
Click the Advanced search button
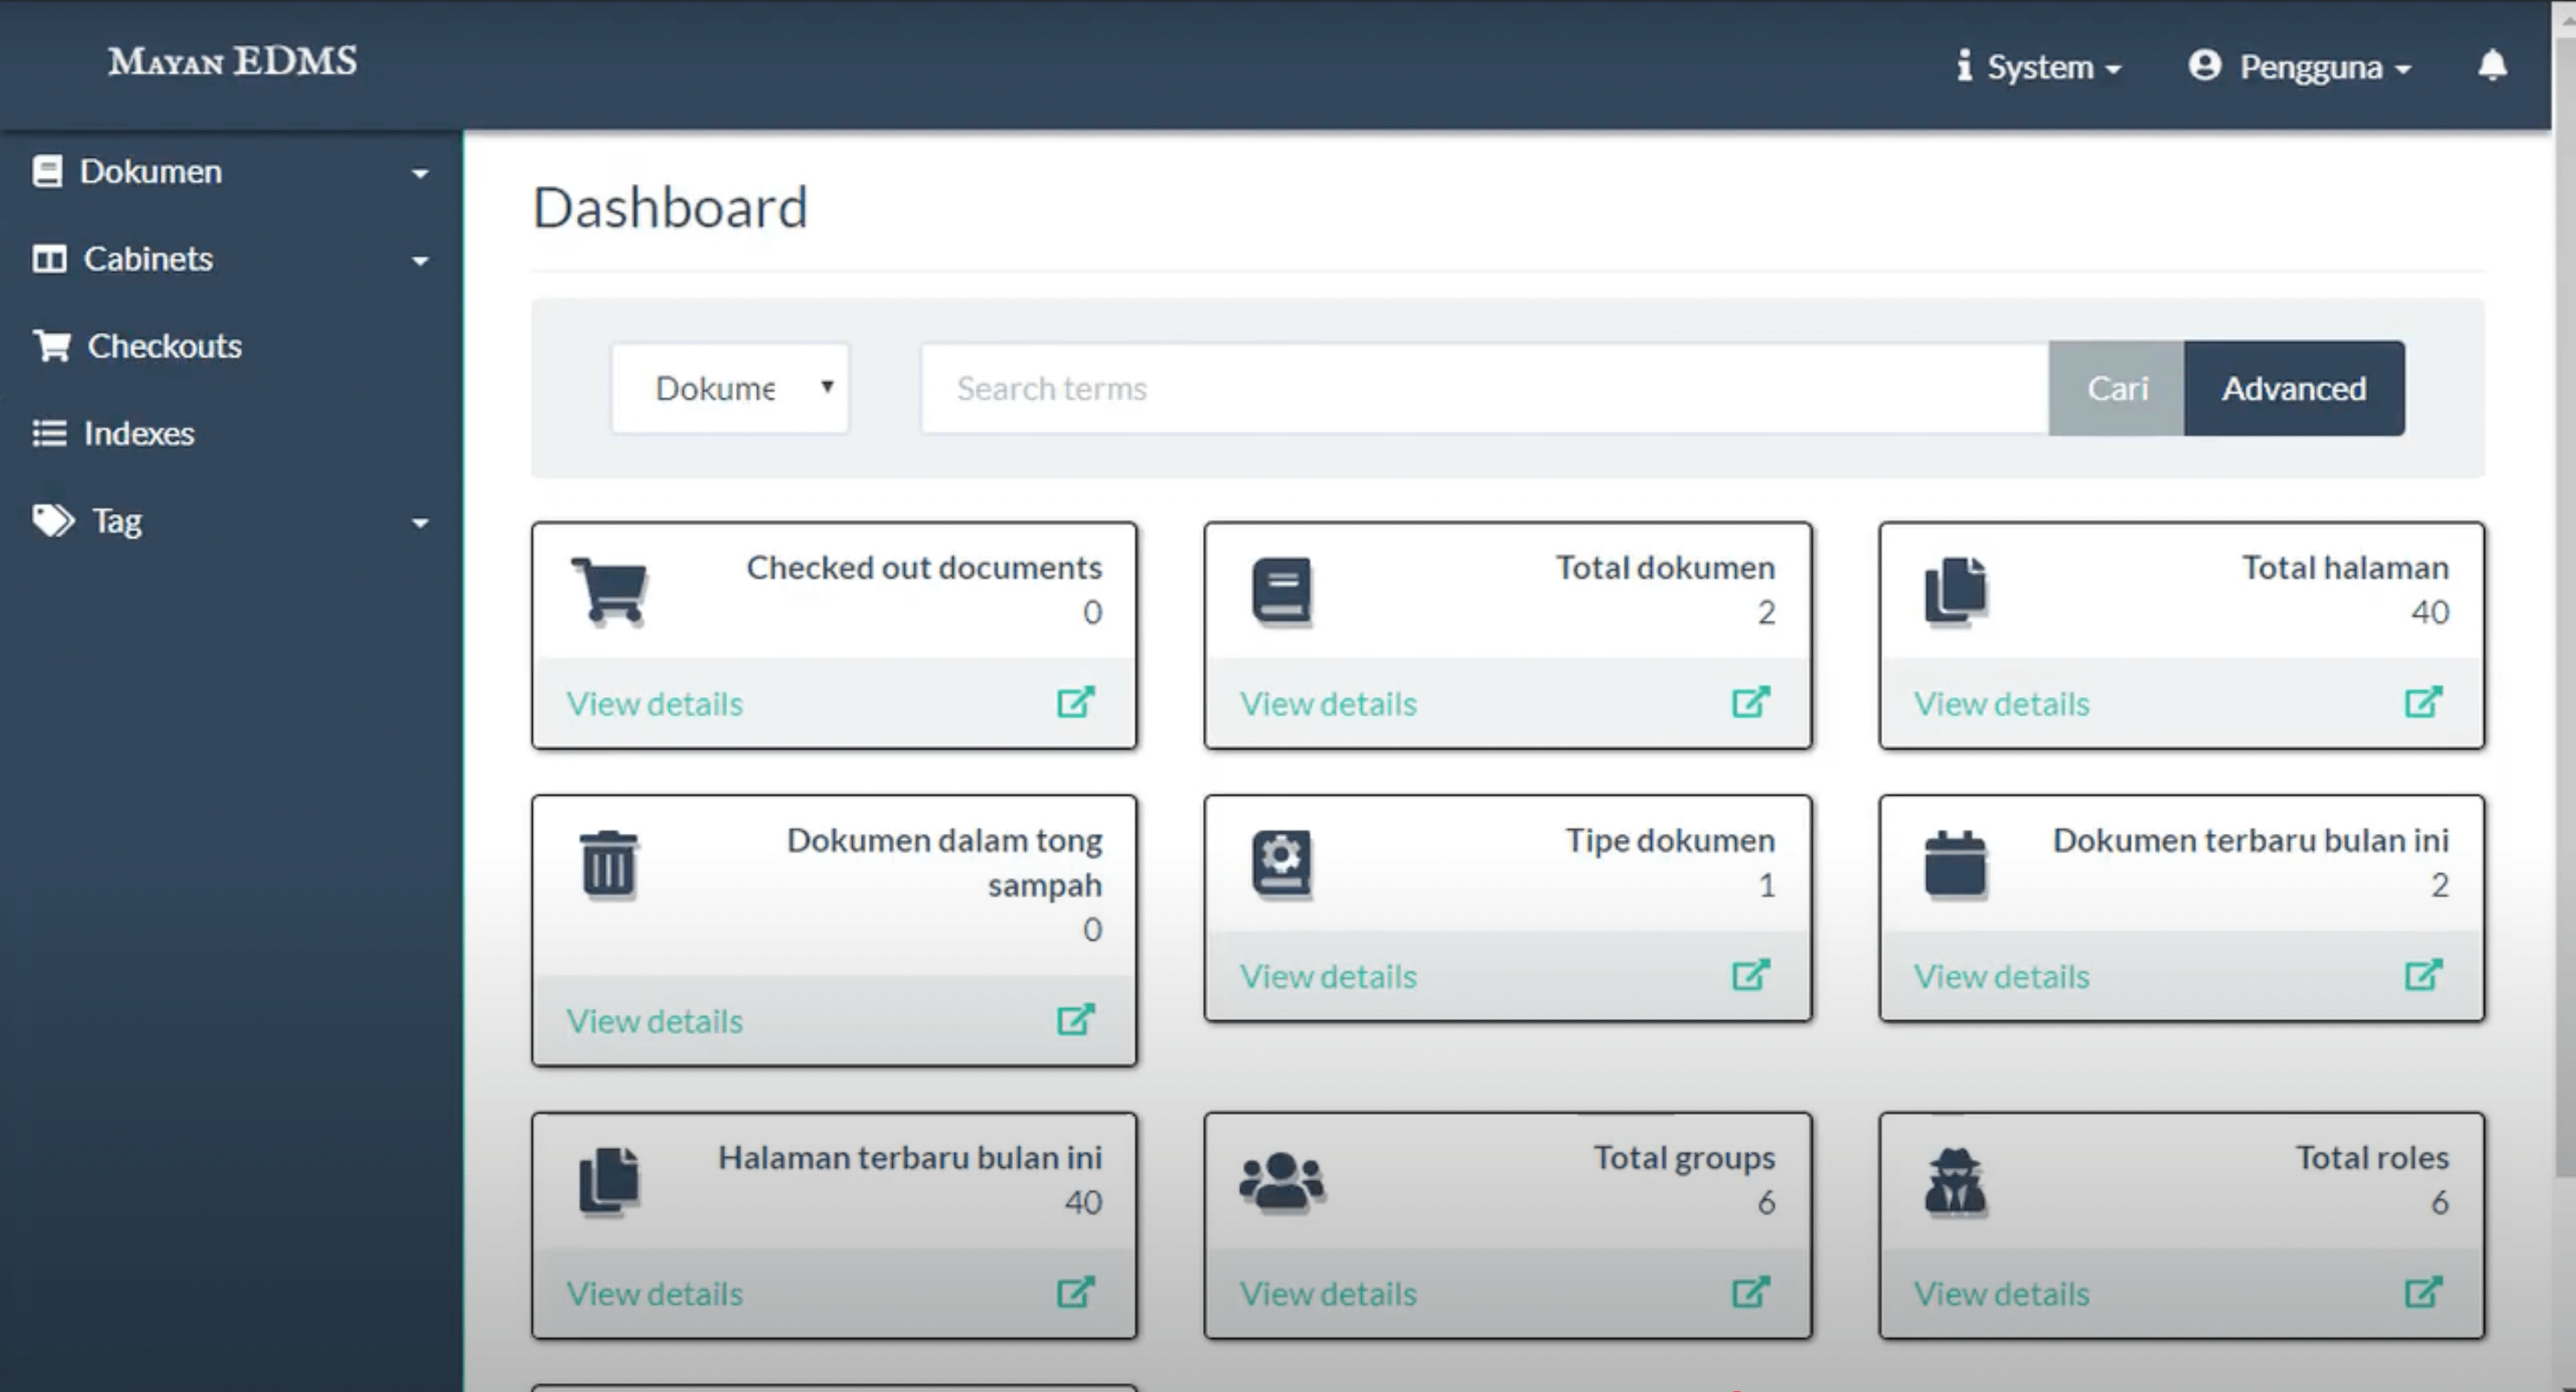click(x=2294, y=388)
